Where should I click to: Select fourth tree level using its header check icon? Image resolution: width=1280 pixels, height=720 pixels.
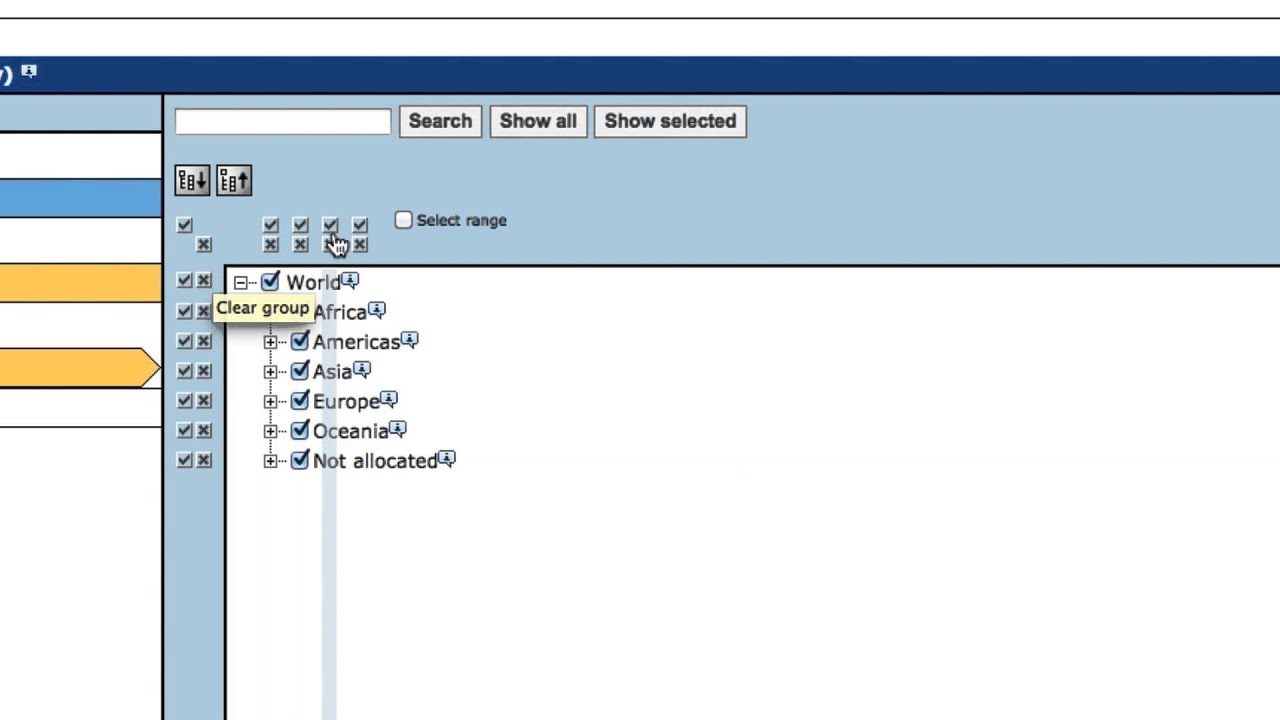360,225
